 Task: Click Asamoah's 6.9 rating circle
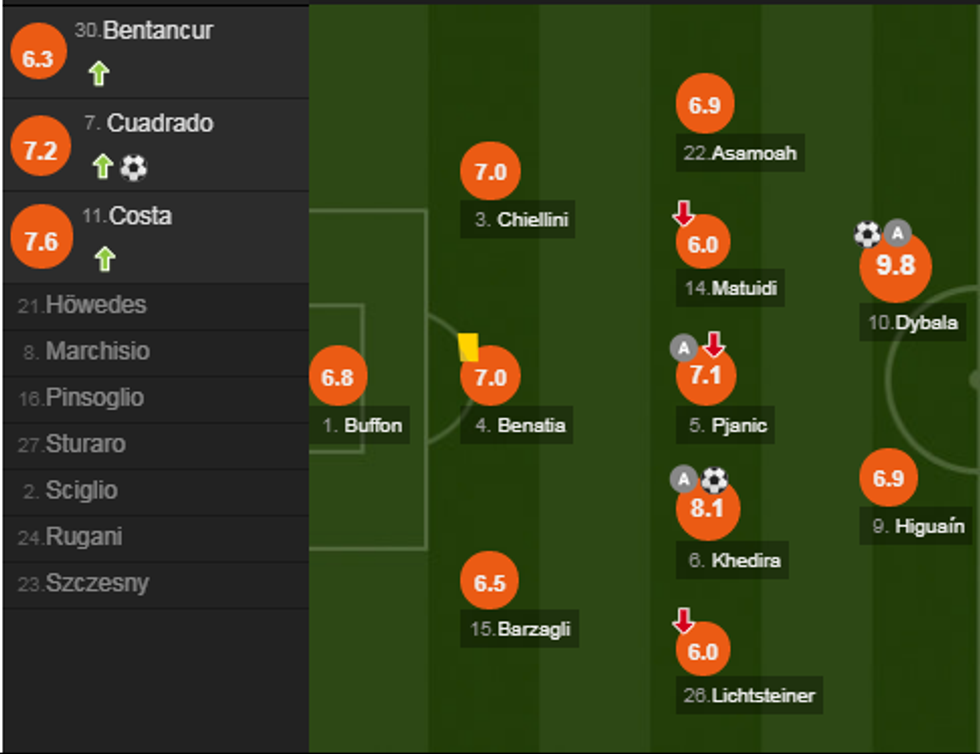[x=705, y=105]
